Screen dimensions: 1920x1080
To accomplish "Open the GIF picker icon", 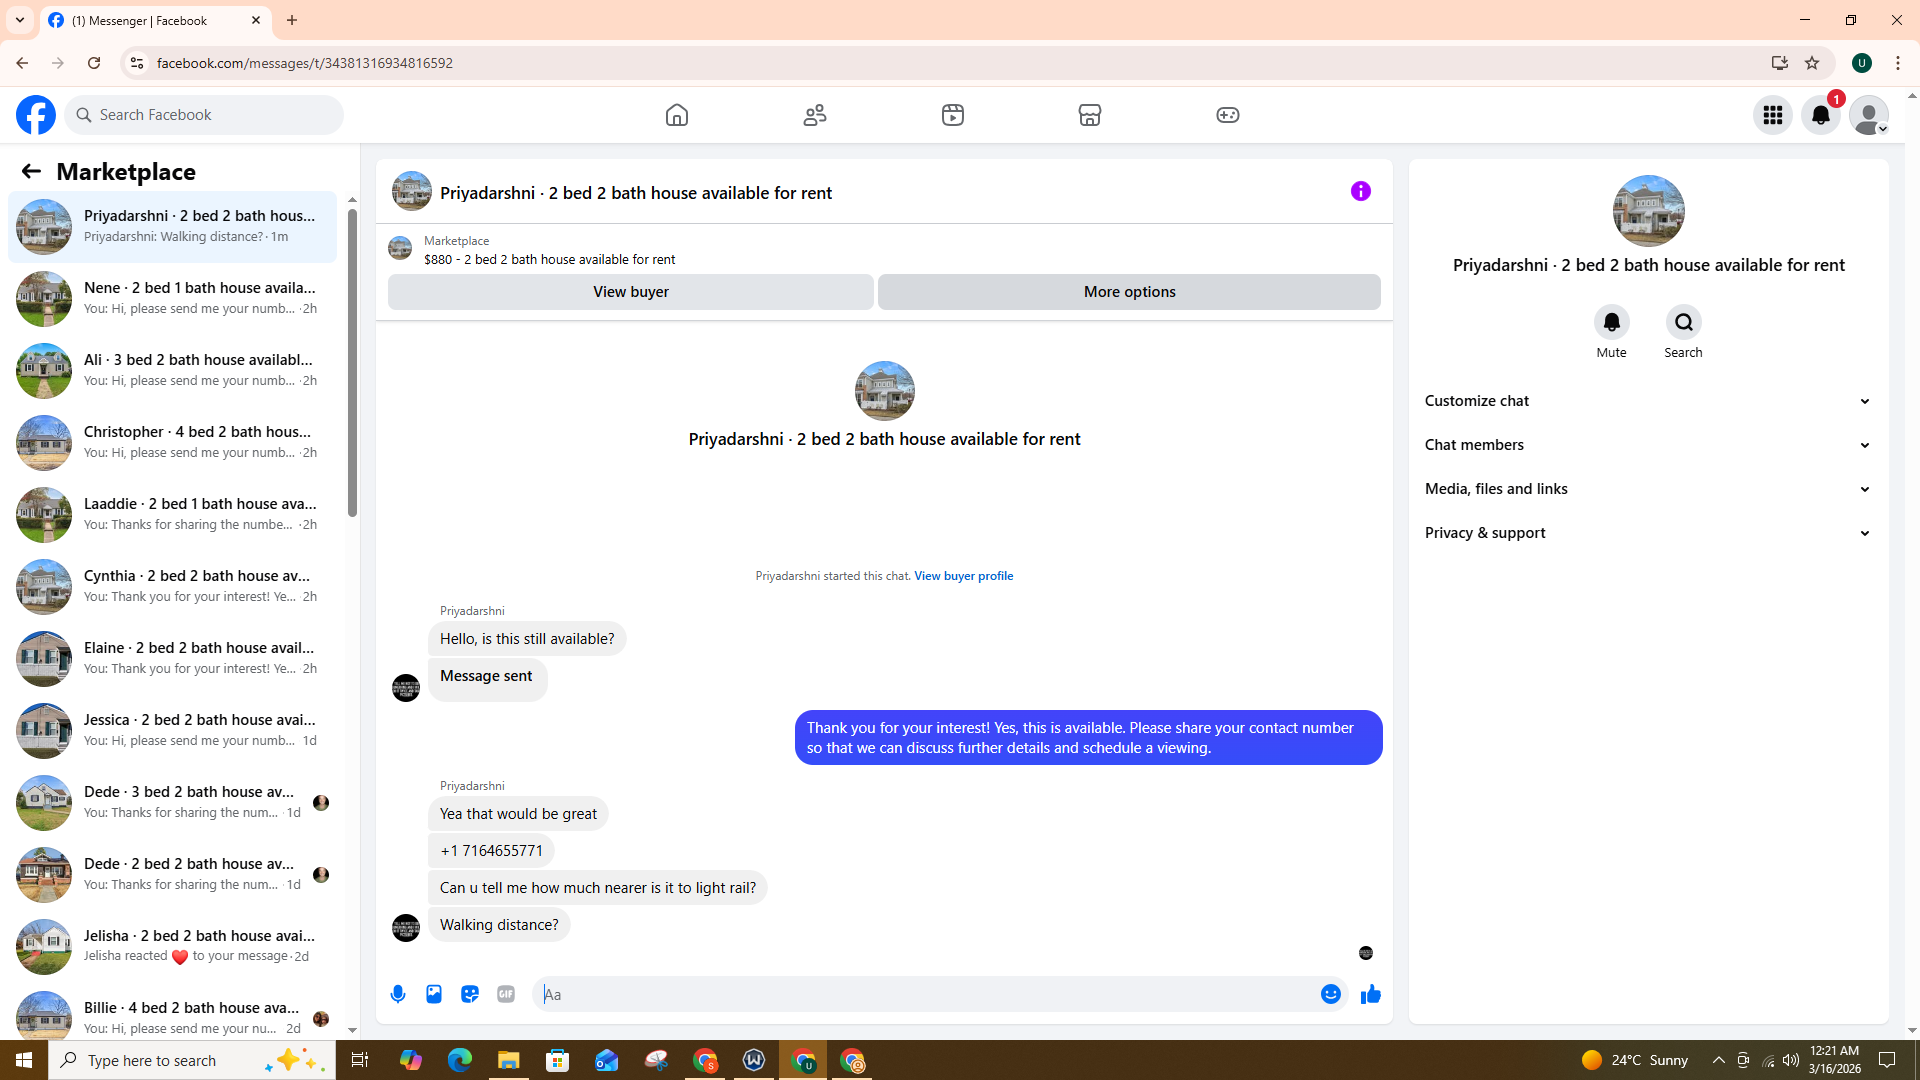I will pyautogui.click(x=506, y=994).
